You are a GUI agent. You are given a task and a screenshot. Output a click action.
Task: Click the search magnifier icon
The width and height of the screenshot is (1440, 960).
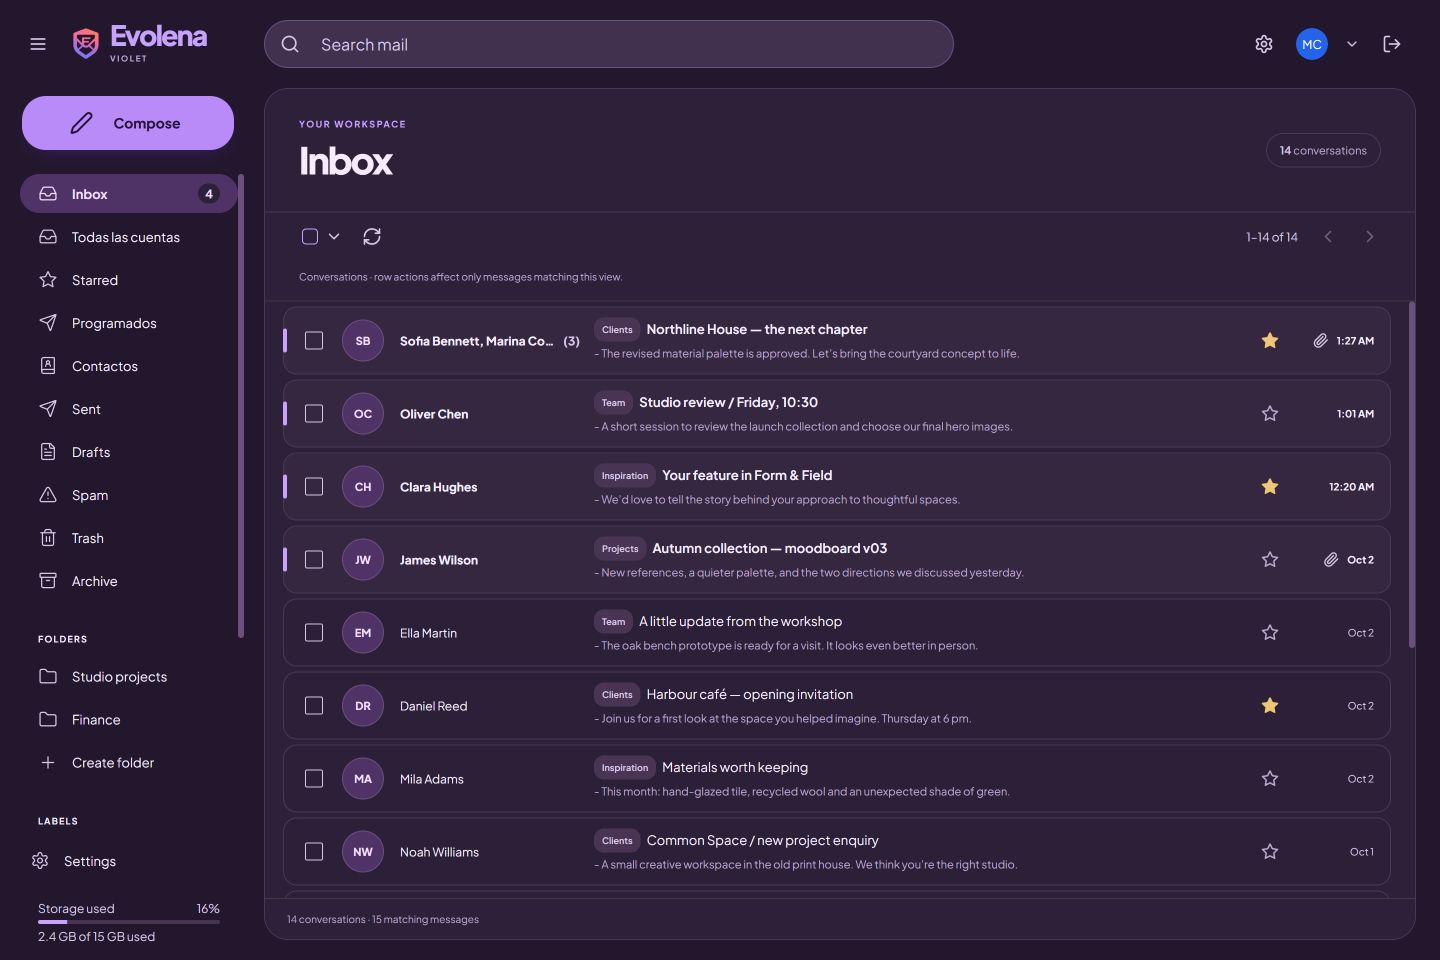pyautogui.click(x=290, y=44)
